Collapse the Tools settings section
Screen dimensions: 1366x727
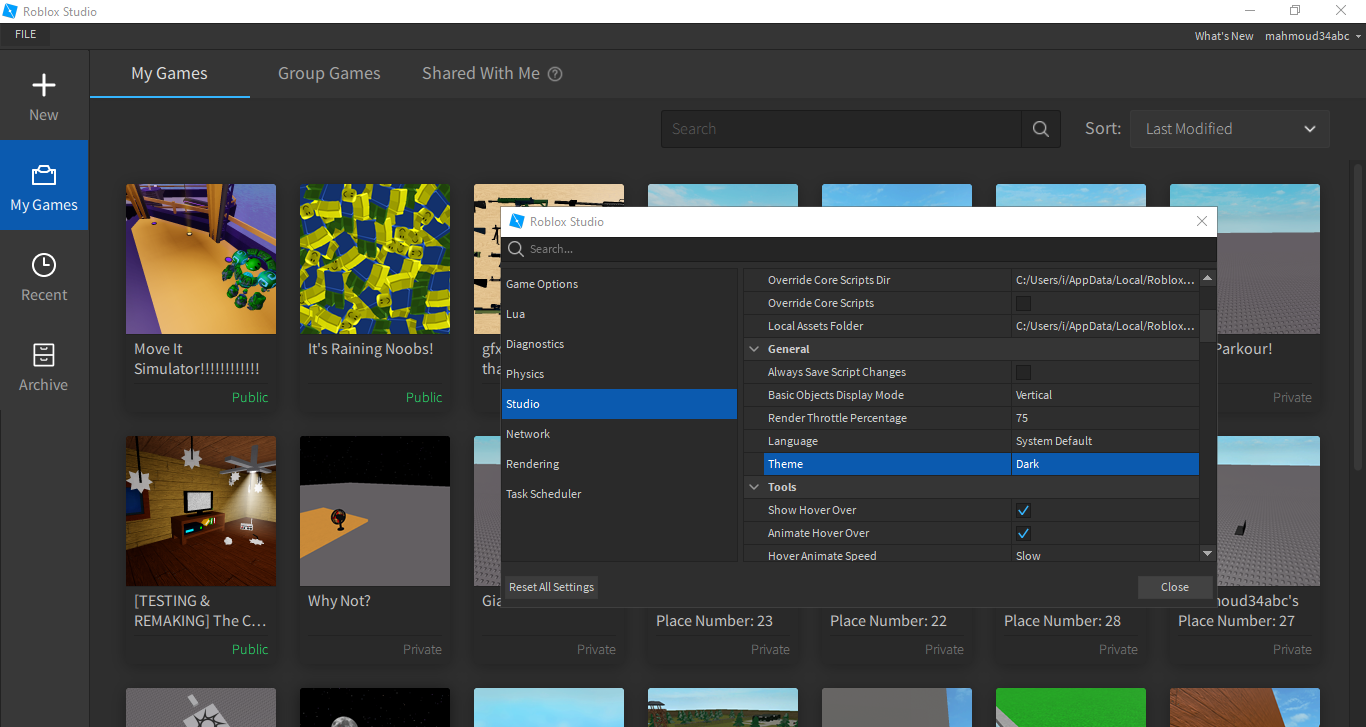(x=753, y=487)
